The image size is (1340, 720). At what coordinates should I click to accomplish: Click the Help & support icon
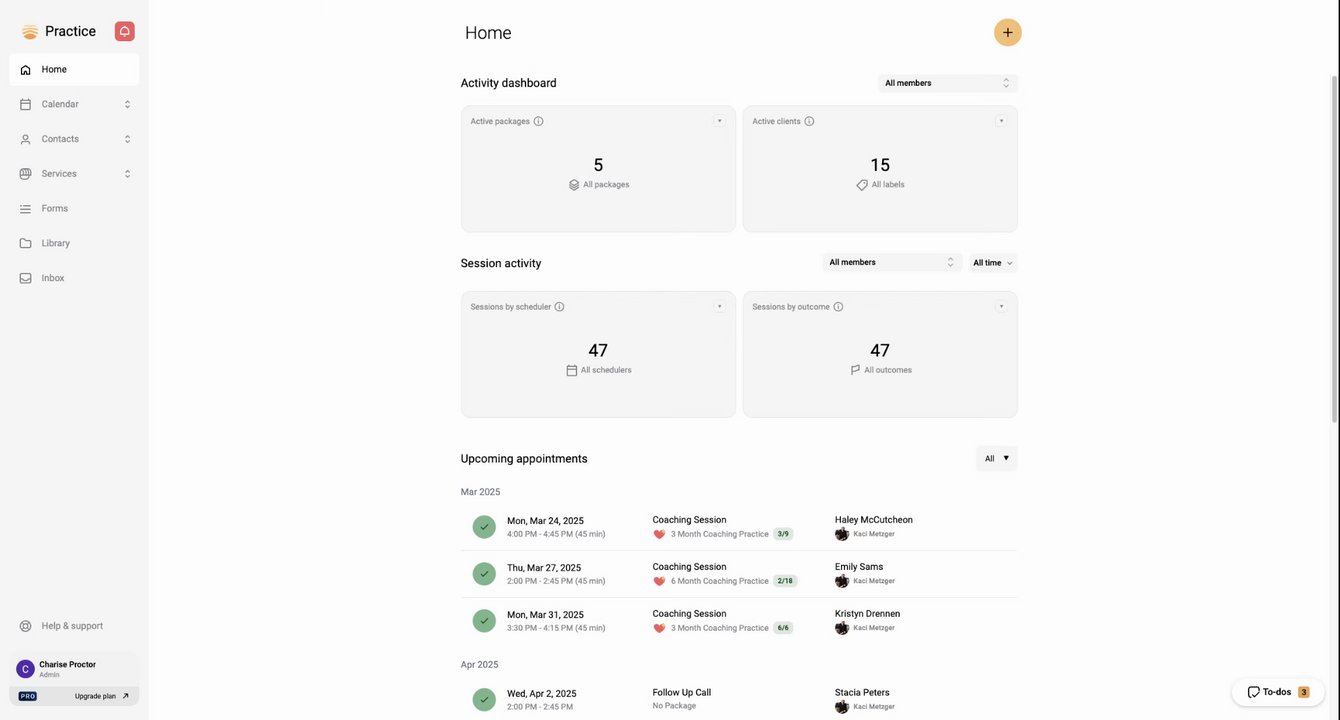tap(26, 626)
